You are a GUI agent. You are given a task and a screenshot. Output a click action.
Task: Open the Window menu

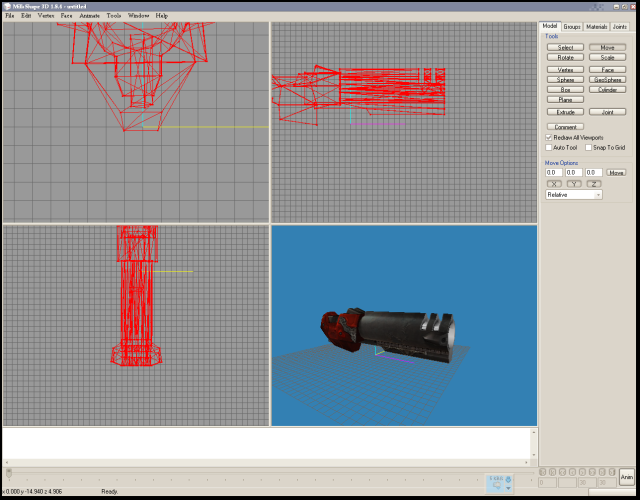click(138, 16)
